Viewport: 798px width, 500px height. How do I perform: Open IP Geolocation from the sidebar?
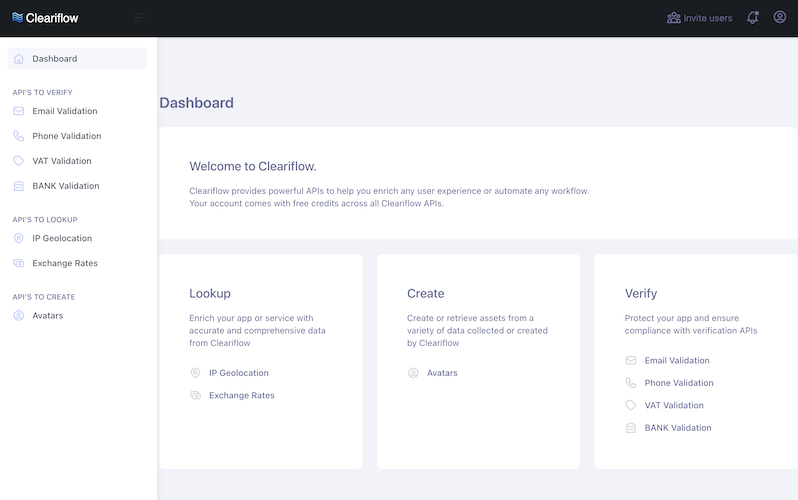[x=62, y=238]
